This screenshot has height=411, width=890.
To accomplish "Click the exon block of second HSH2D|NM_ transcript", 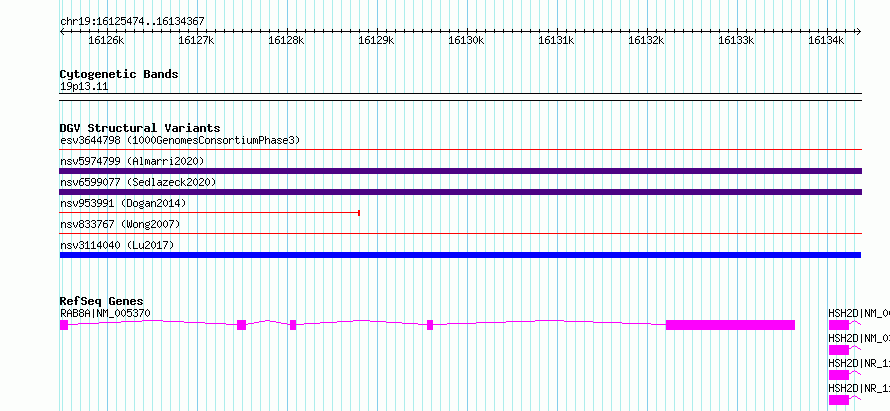I will coord(838,350).
